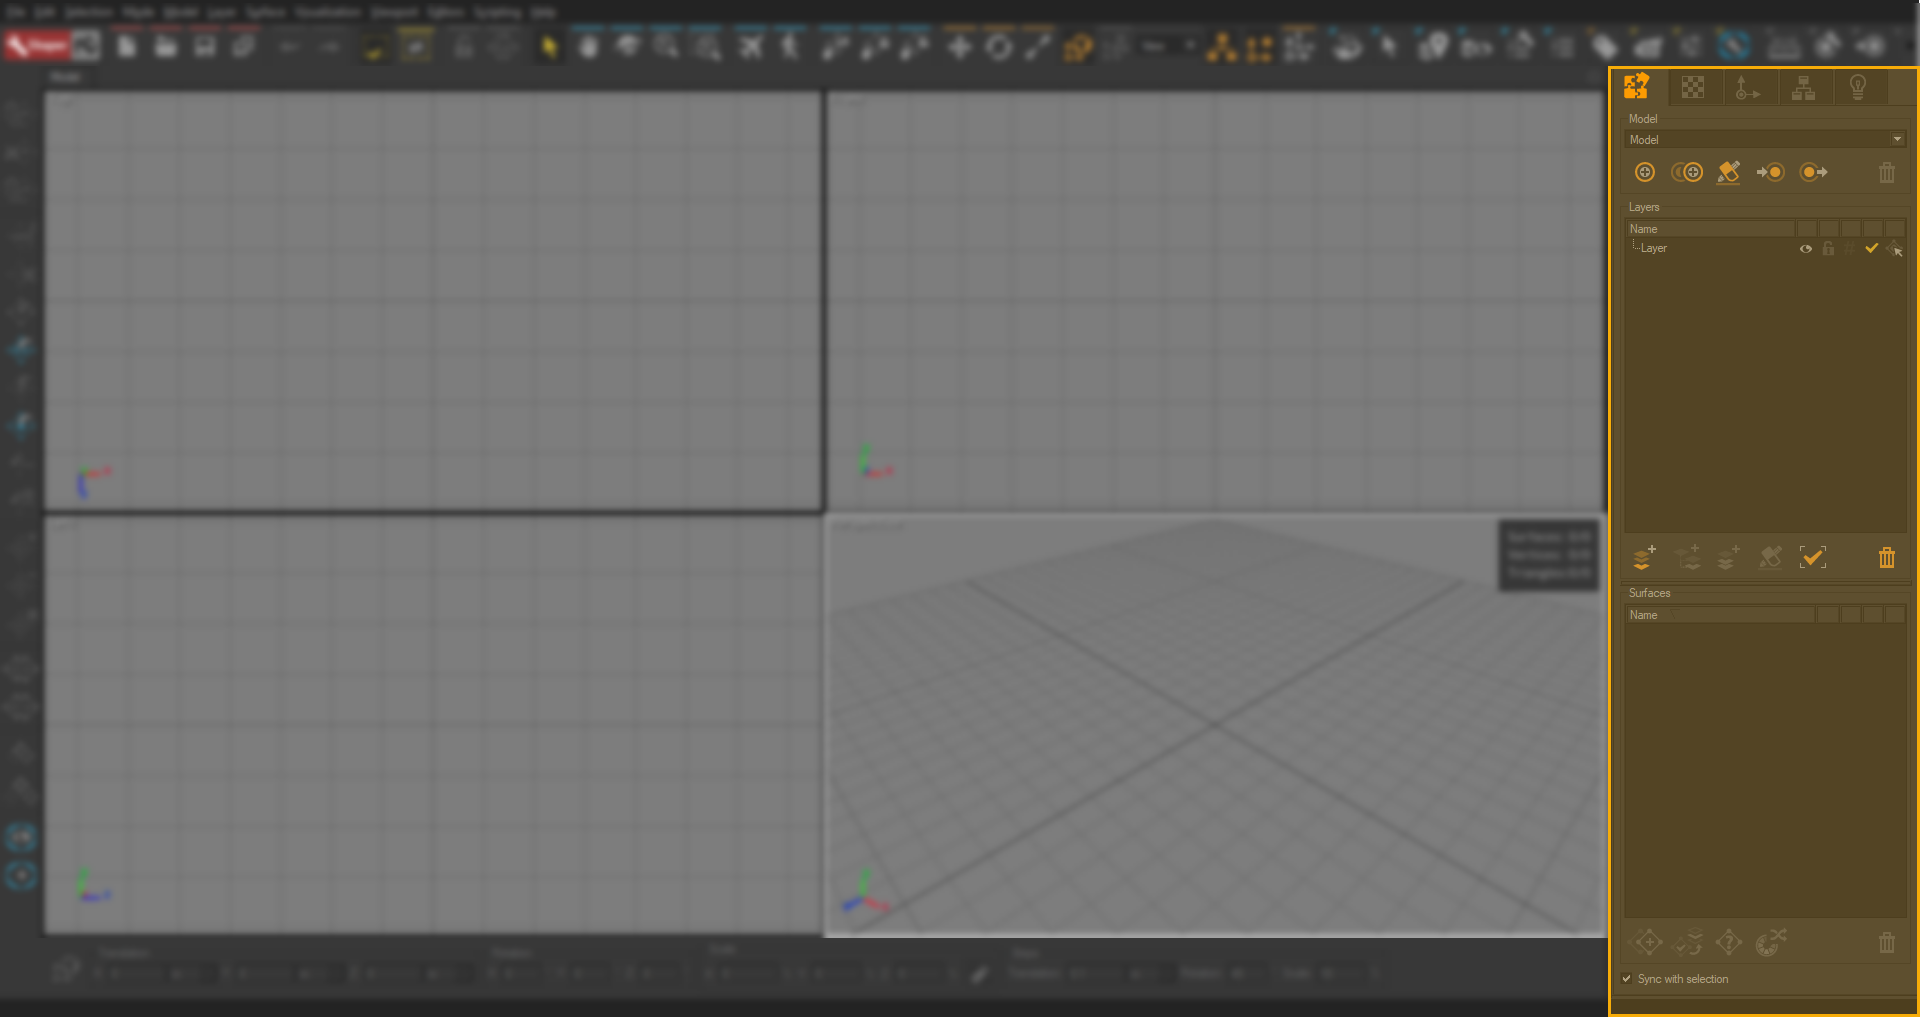Select layer contents with the checkmark tool

(1813, 557)
